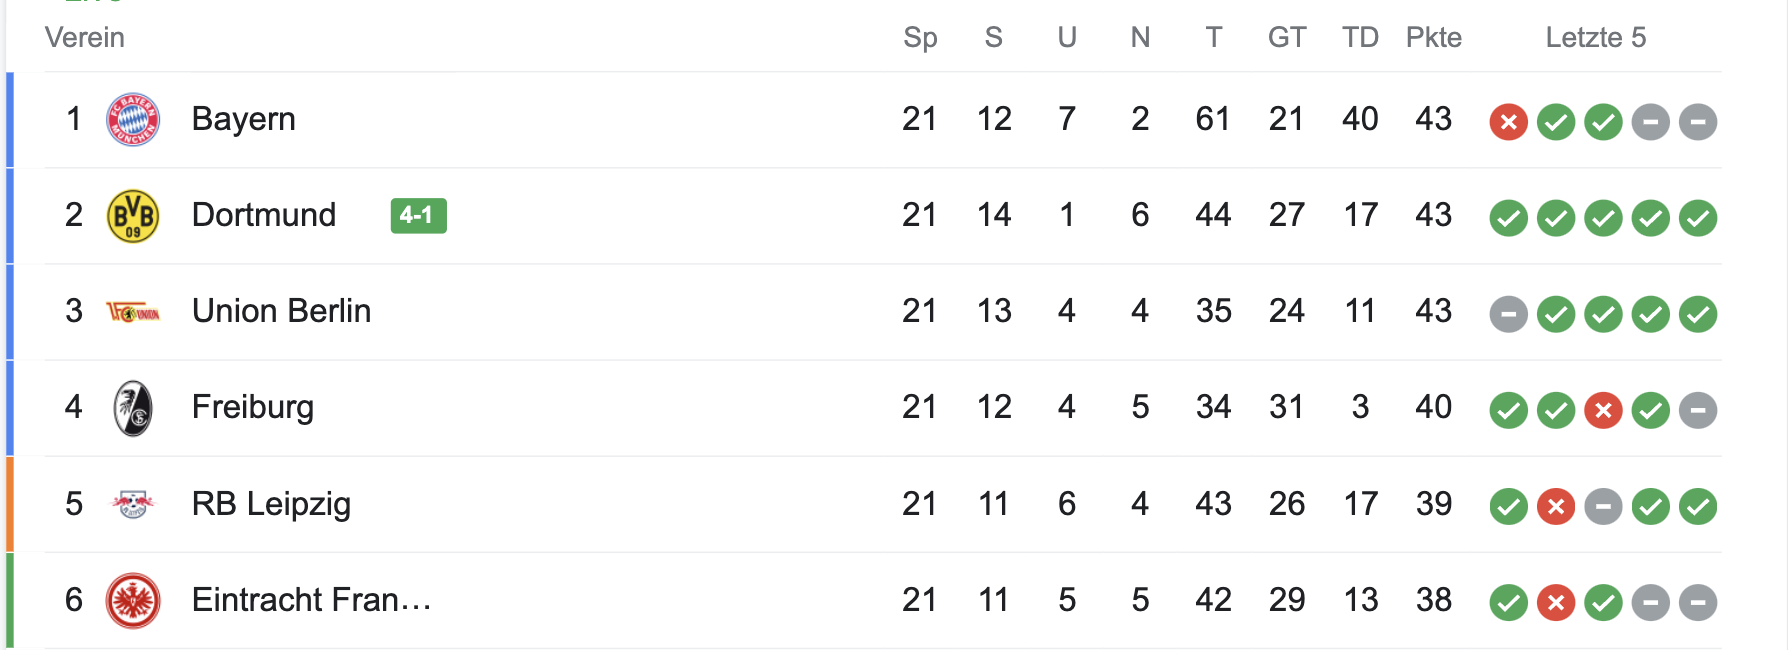This screenshot has width=1788, height=650.
Task: Click Union Berlin's grey draw icon
Action: pyautogui.click(x=1508, y=315)
